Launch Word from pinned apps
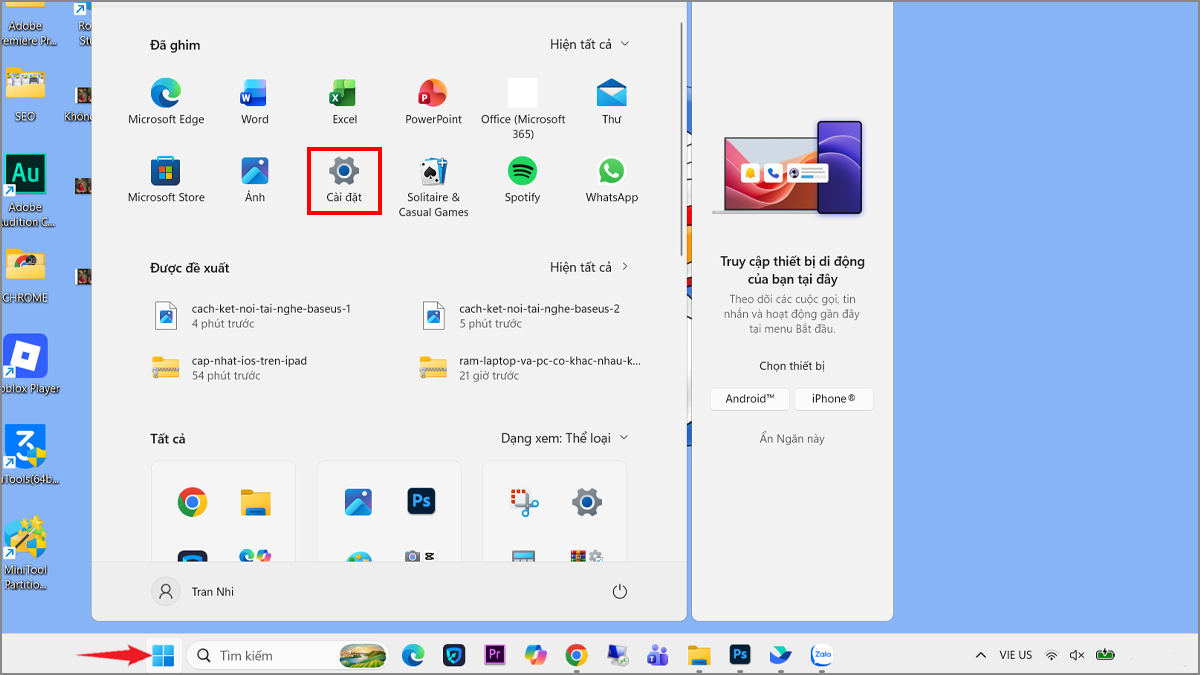Image resolution: width=1200 pixels, height=675 pixels. tap(255, 102)
